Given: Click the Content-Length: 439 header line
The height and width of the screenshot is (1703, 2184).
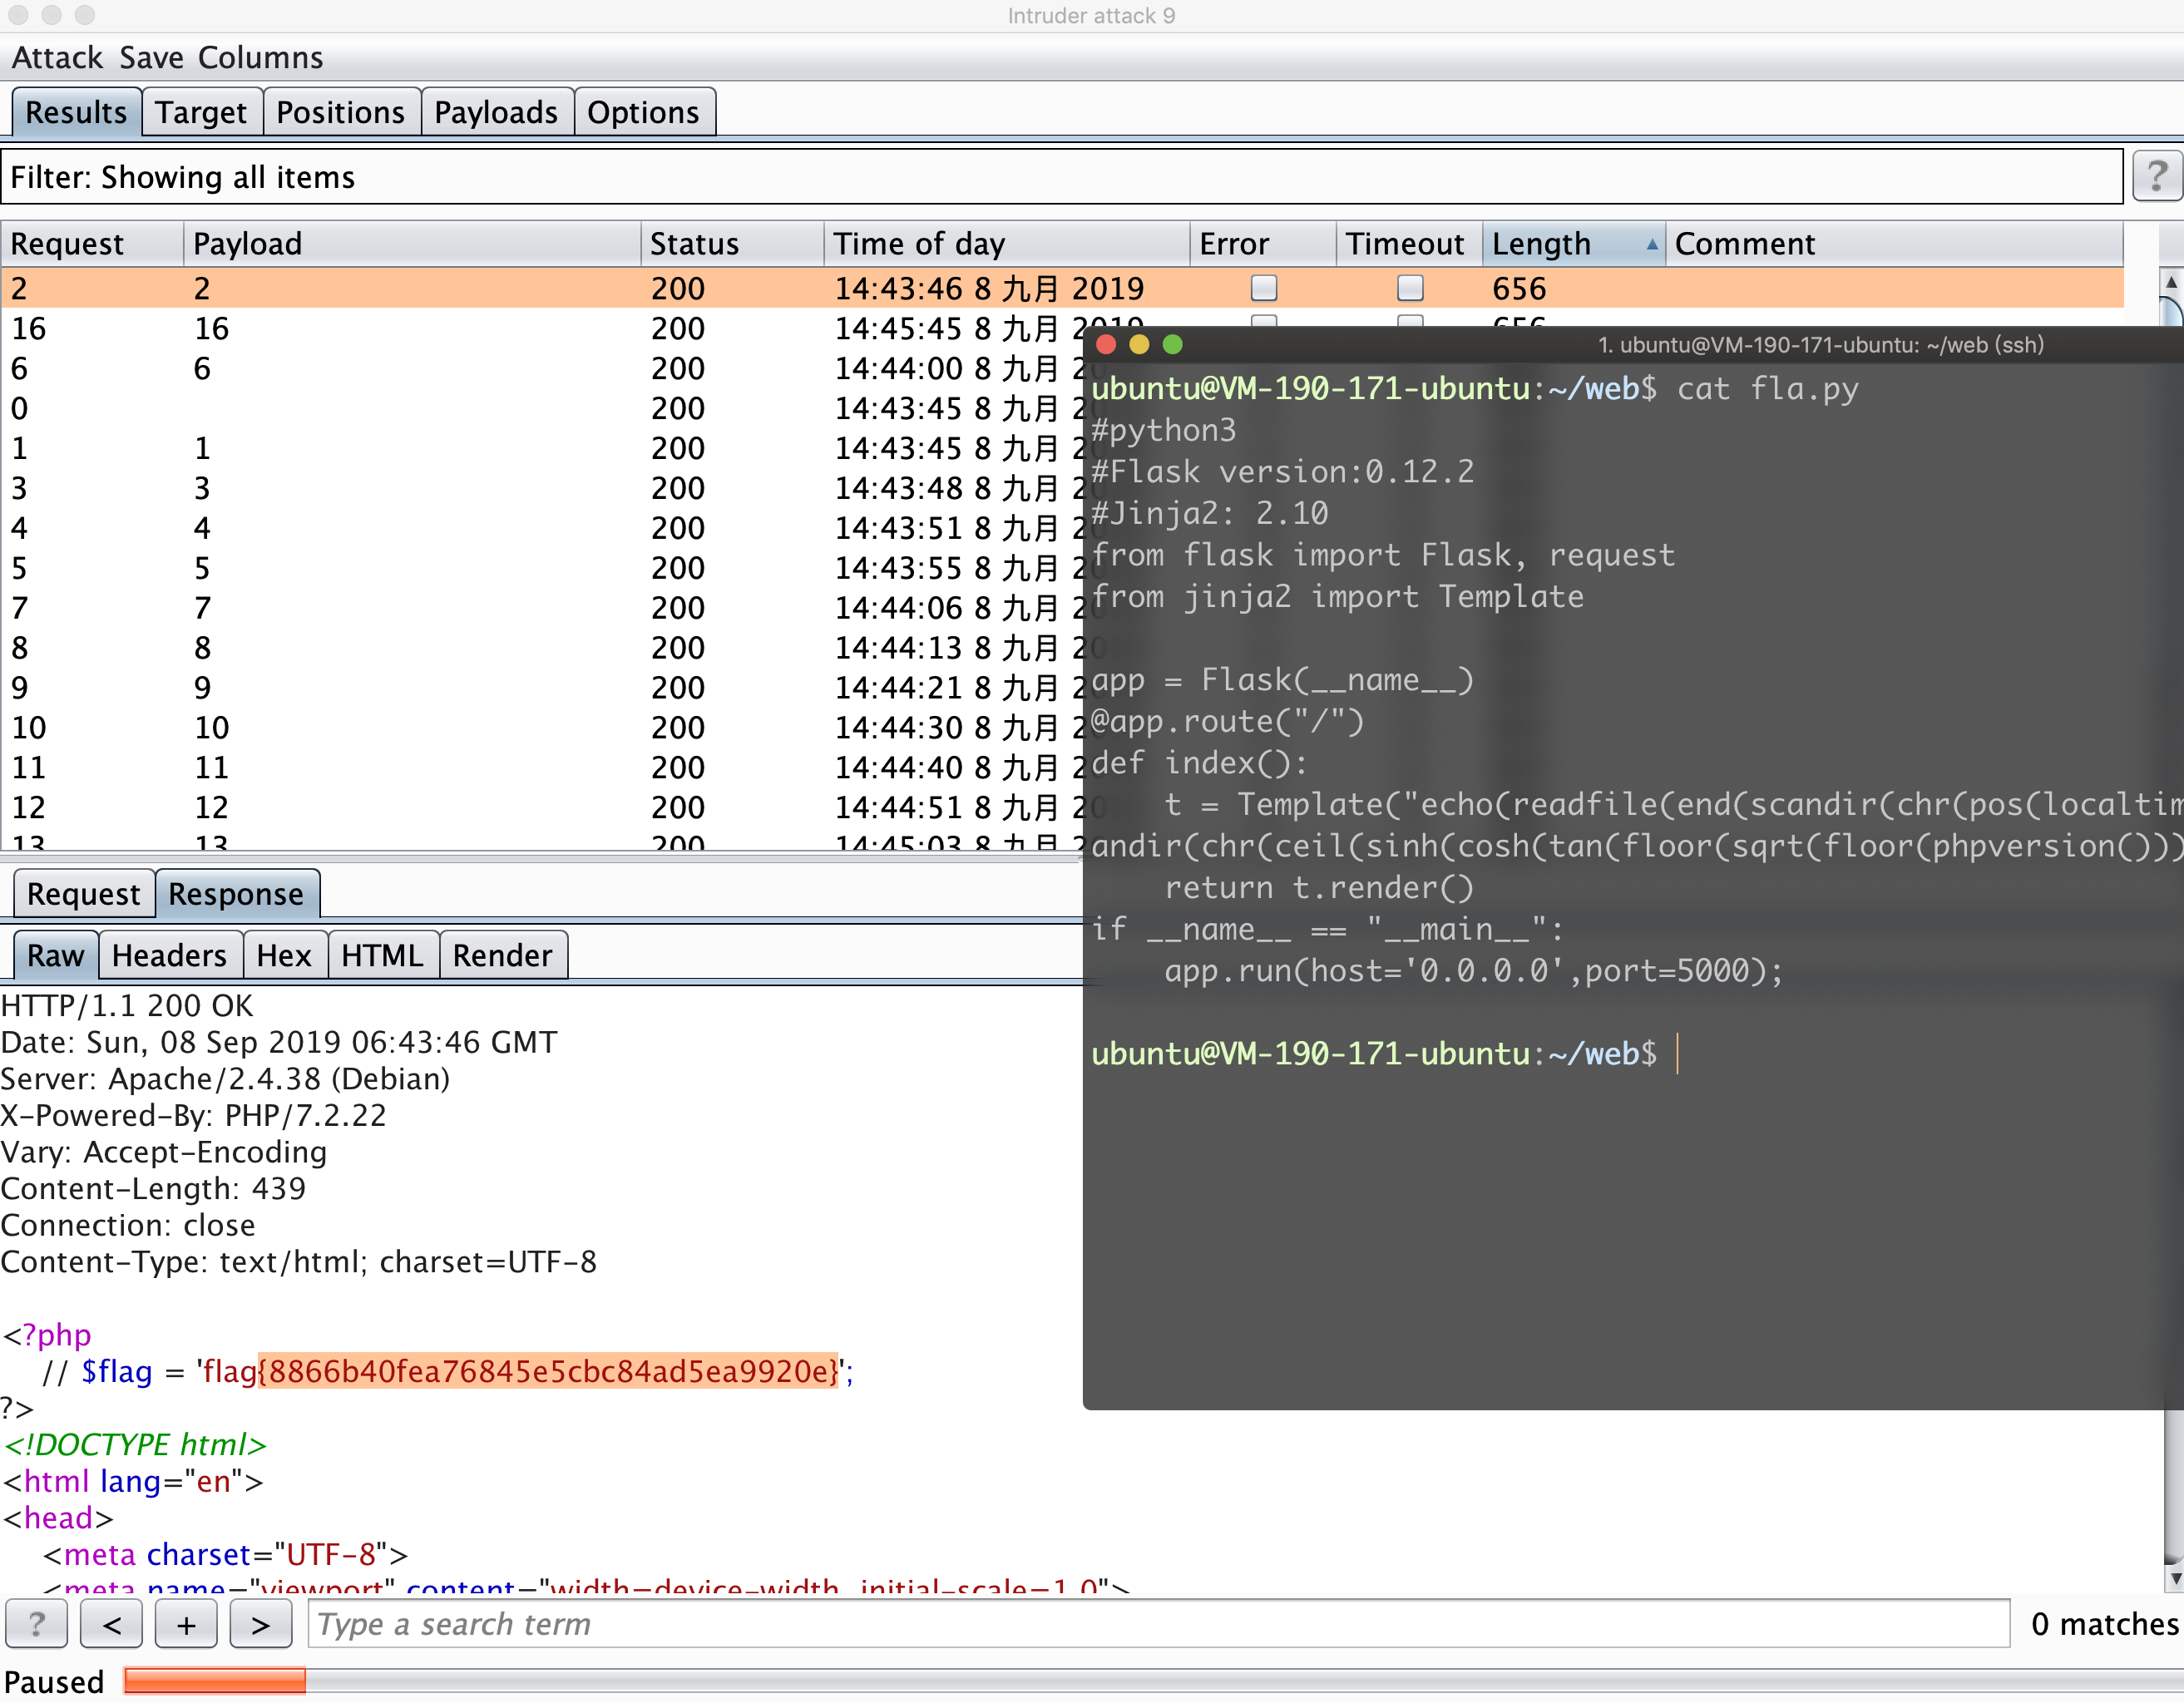Looking at the screenshot, I should 153,1188.
